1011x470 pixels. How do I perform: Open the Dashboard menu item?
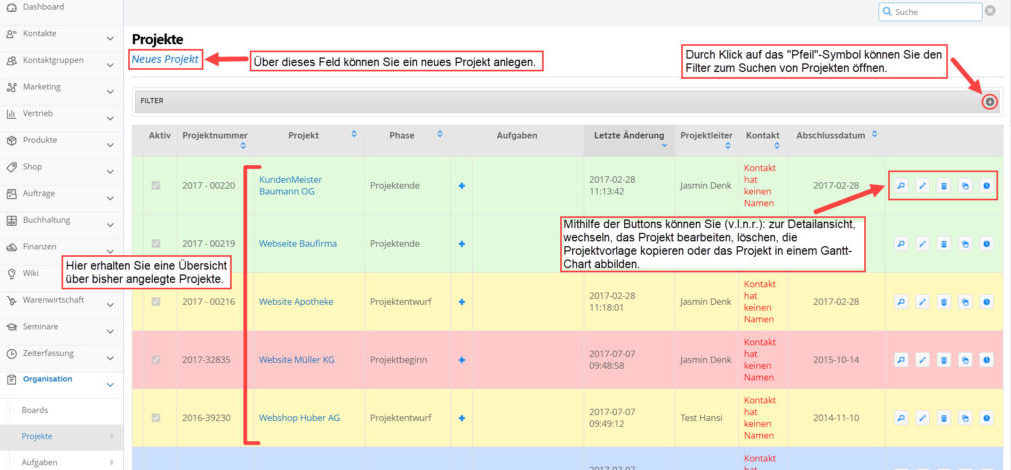click(43, 7)
